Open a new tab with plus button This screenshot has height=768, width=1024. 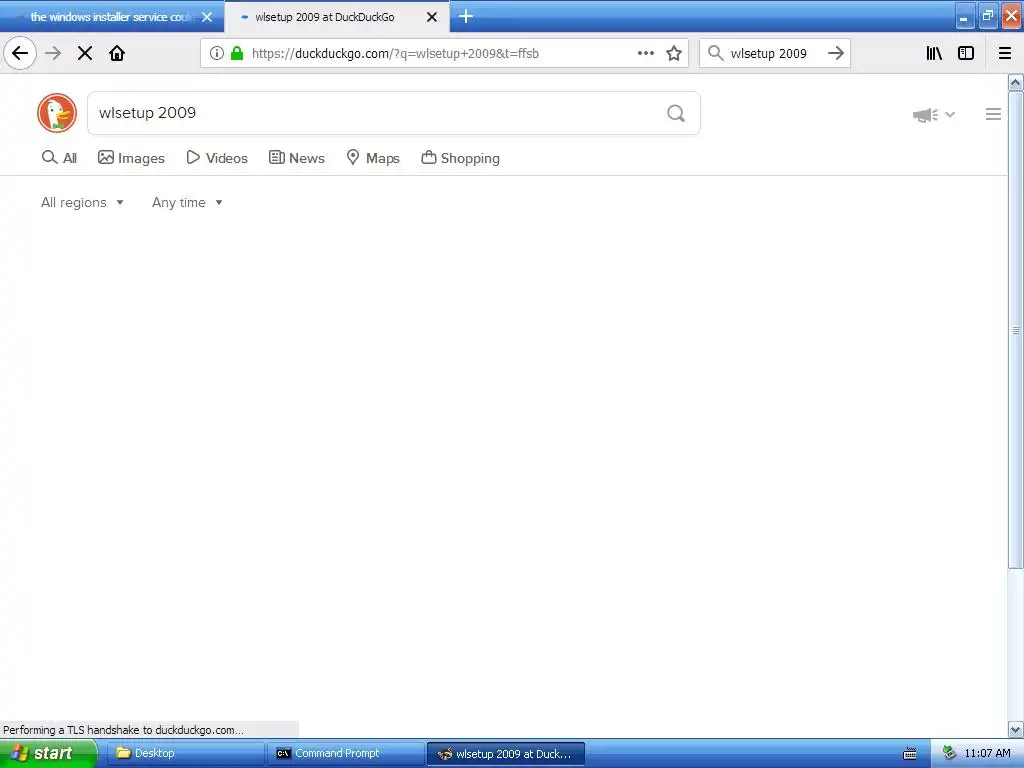(466, 16)
